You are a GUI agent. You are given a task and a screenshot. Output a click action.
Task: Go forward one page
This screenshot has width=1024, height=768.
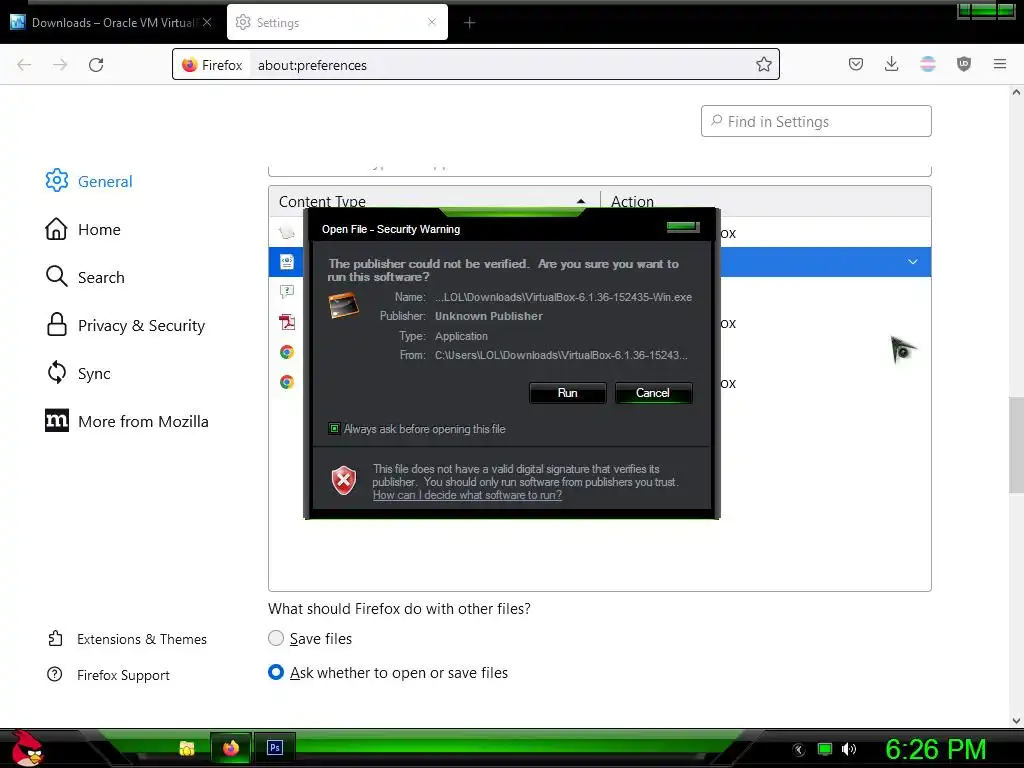pyautogui.click(x=60, y=65)
